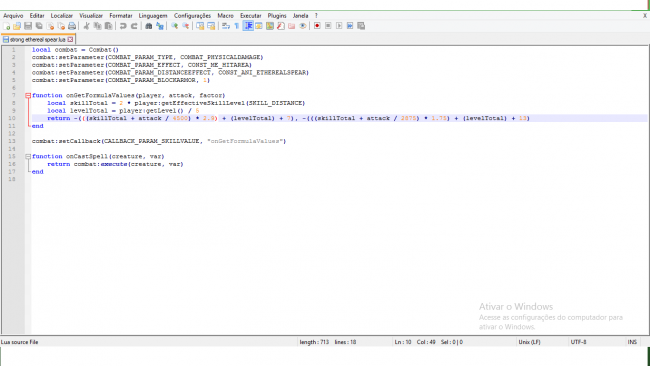Start macro recording with red circle
Viewport: 650px width, 366px height.
pyautogui.click(x=317, y=26)
